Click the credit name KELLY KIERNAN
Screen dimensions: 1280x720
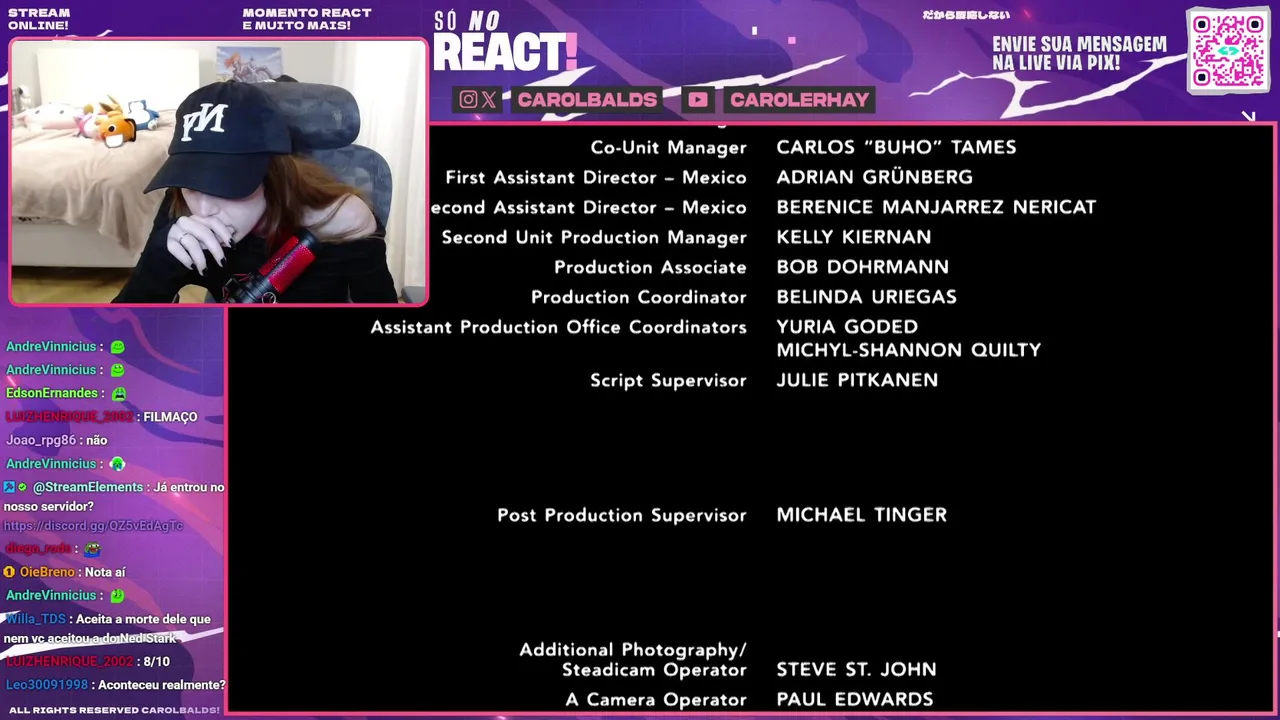(x=854, y=237)
